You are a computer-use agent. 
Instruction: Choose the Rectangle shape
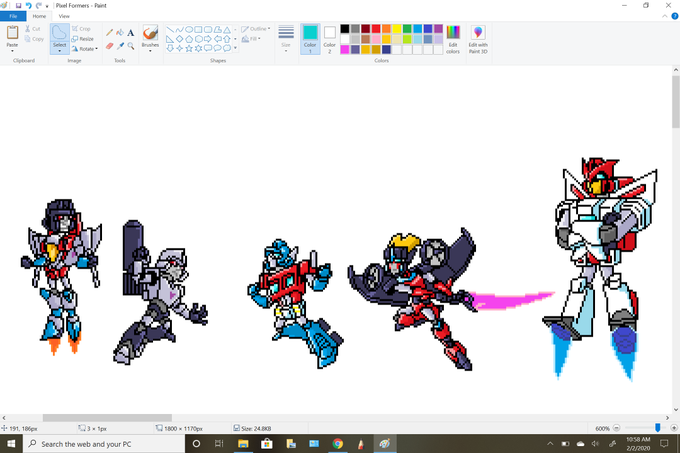pos(199,29)
